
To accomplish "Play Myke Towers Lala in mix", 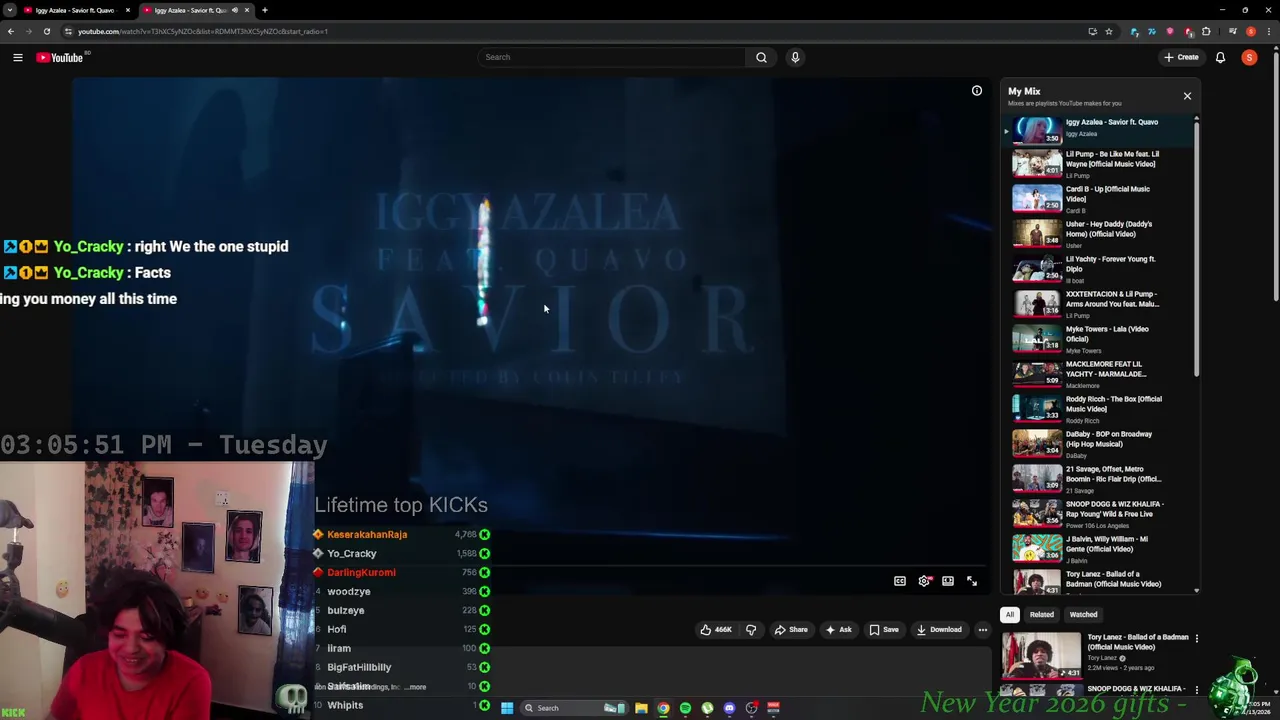I will [x=1098, y=339].
